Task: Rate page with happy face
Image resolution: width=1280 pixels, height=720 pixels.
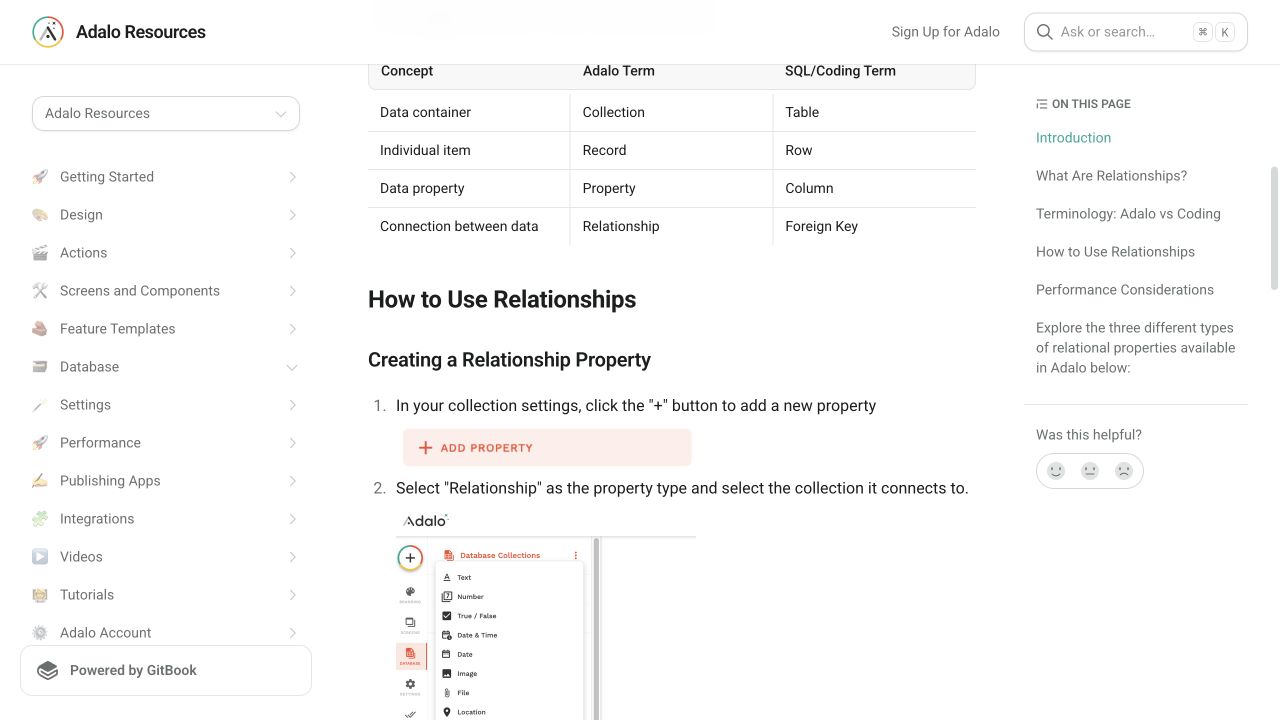Action: click(x=1056, y=471)
